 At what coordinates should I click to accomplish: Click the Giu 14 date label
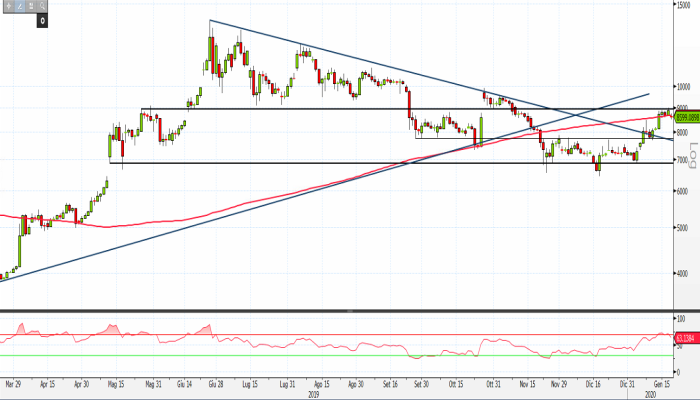tap(184, 384)
